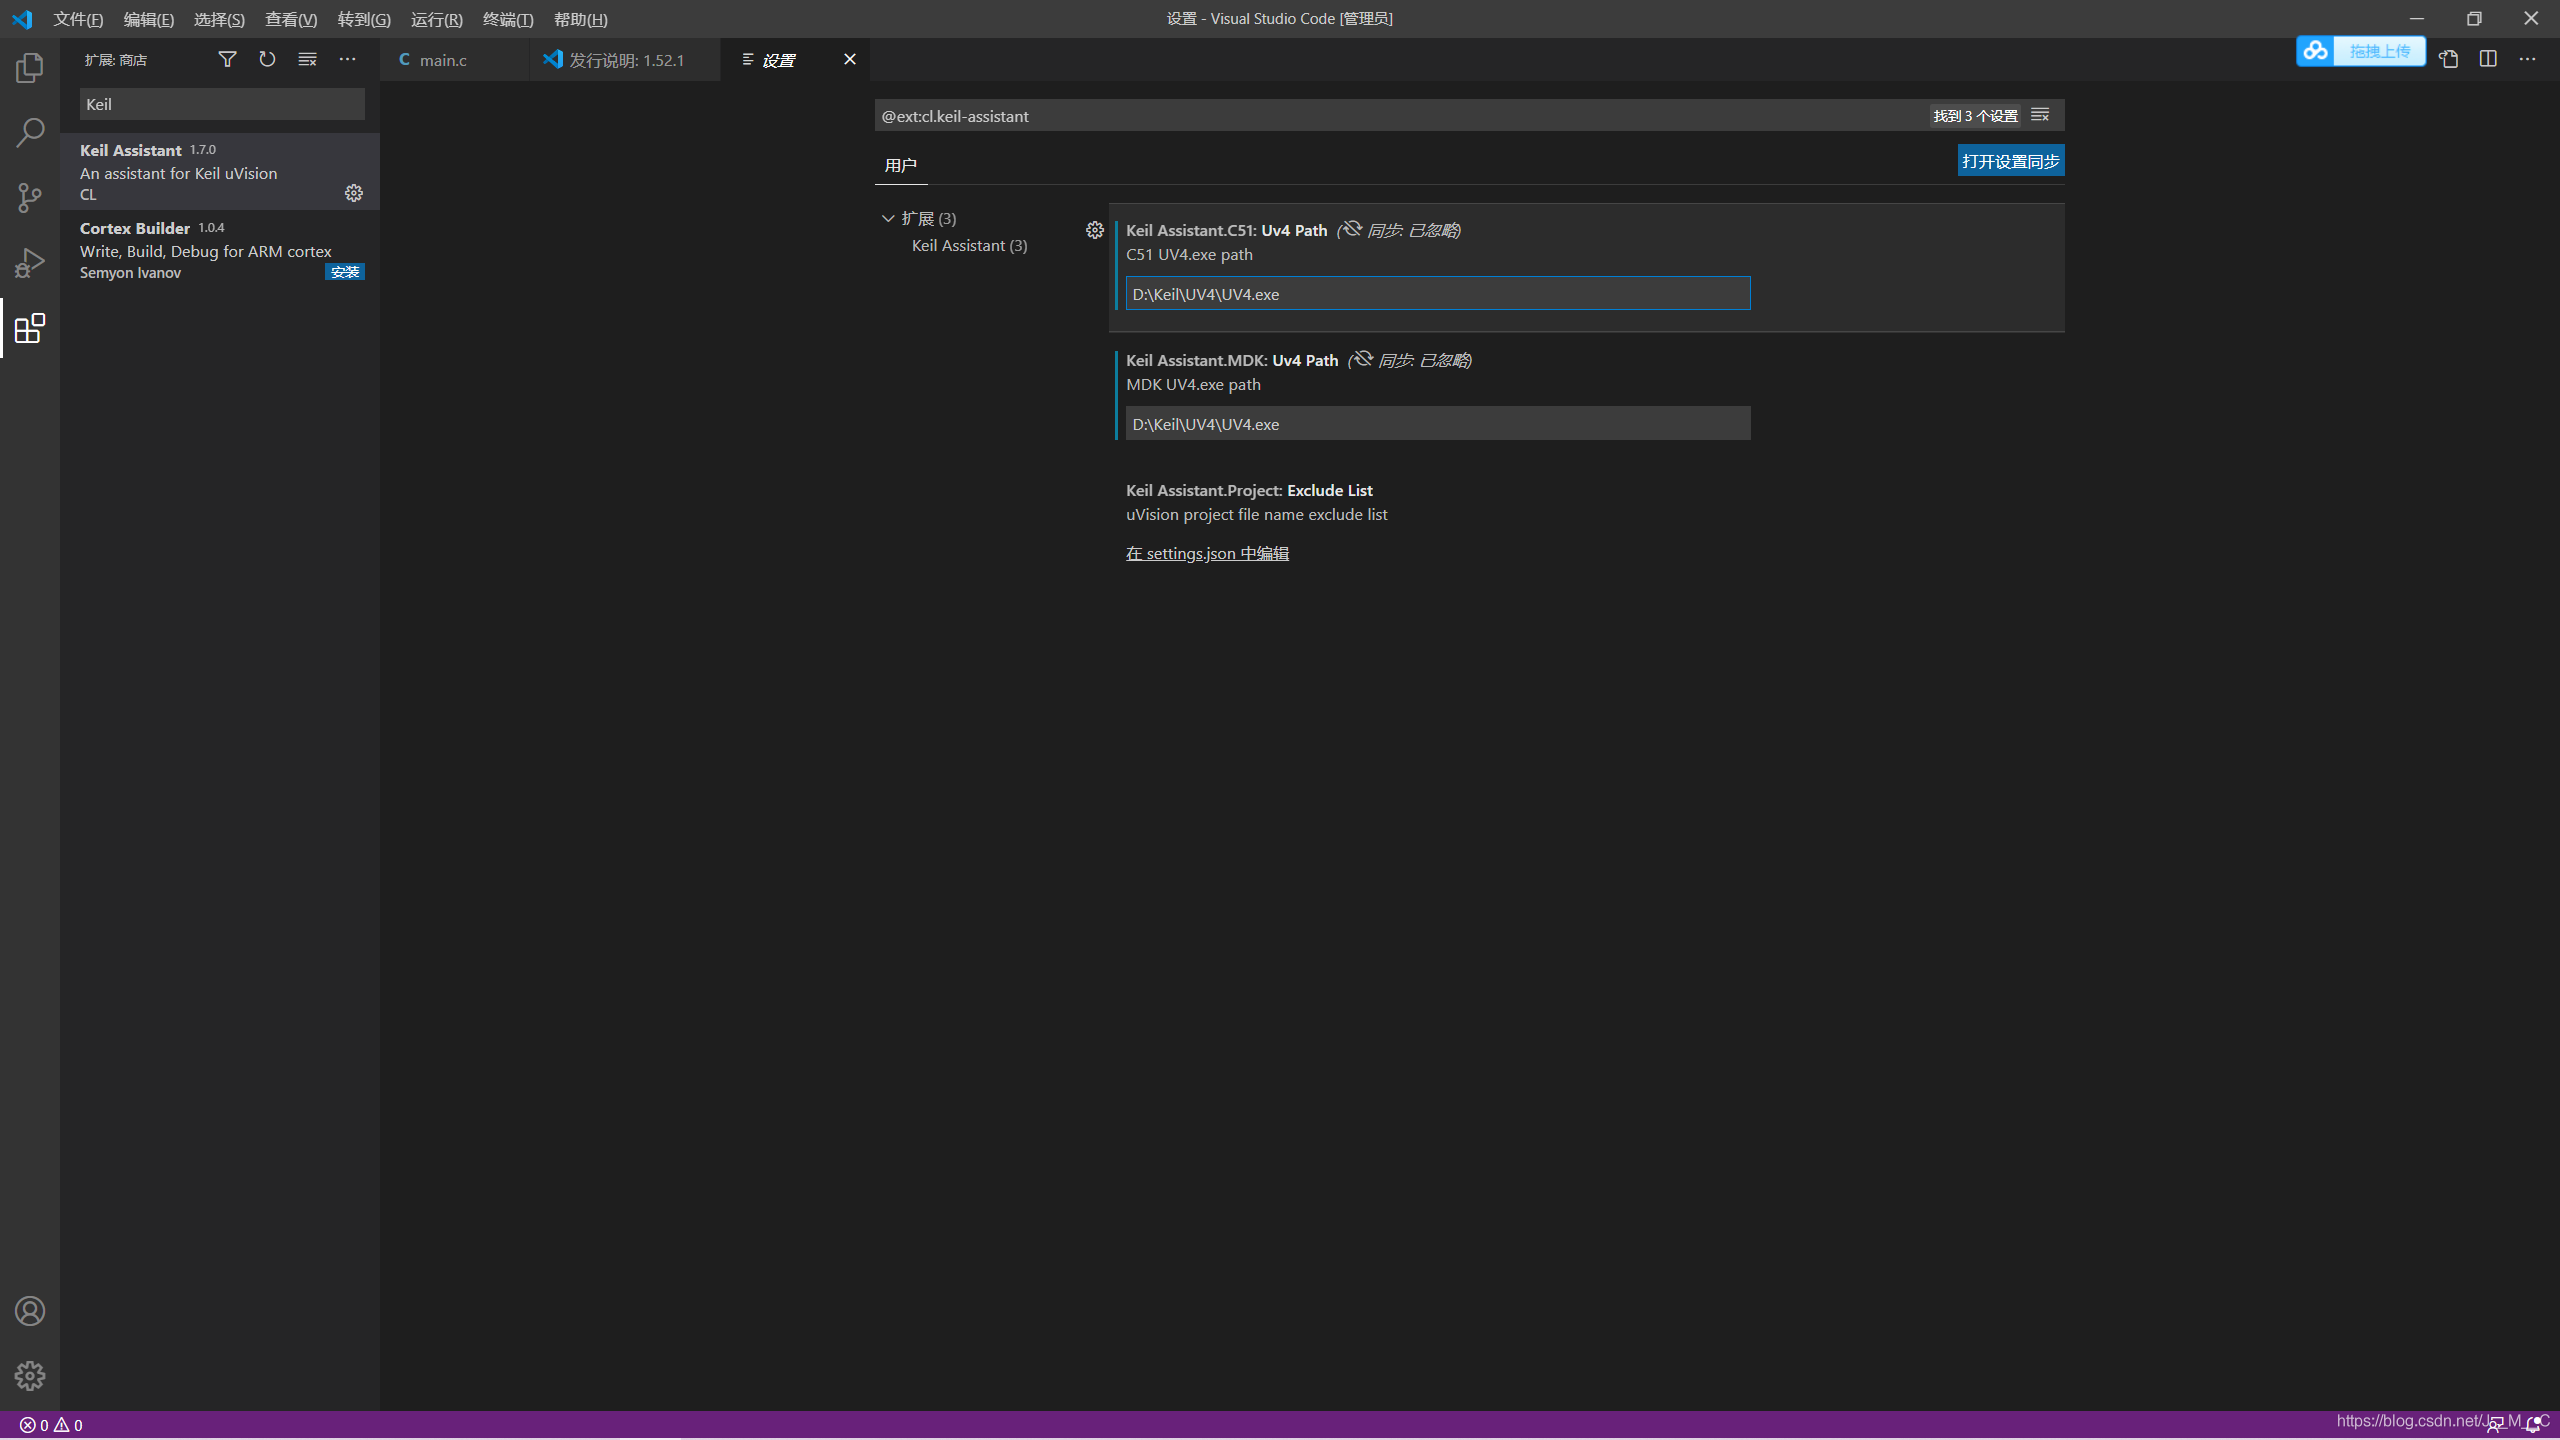Open the File menu
Screen dimensions: 2560x1440
pos(78,19)
